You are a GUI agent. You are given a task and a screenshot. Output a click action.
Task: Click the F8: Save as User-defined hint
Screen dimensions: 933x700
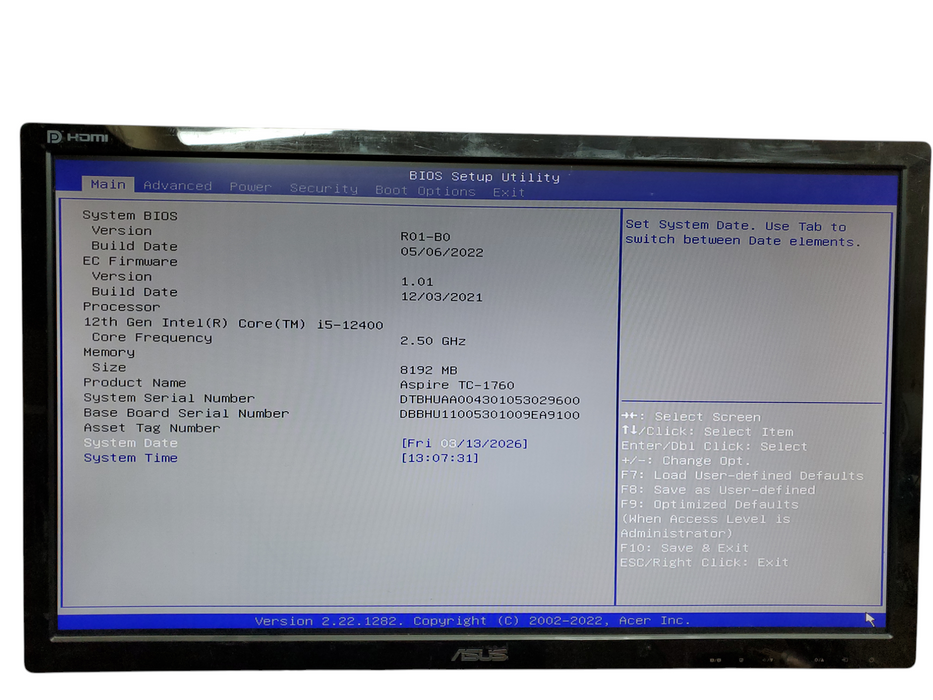[x=718, y=490]
